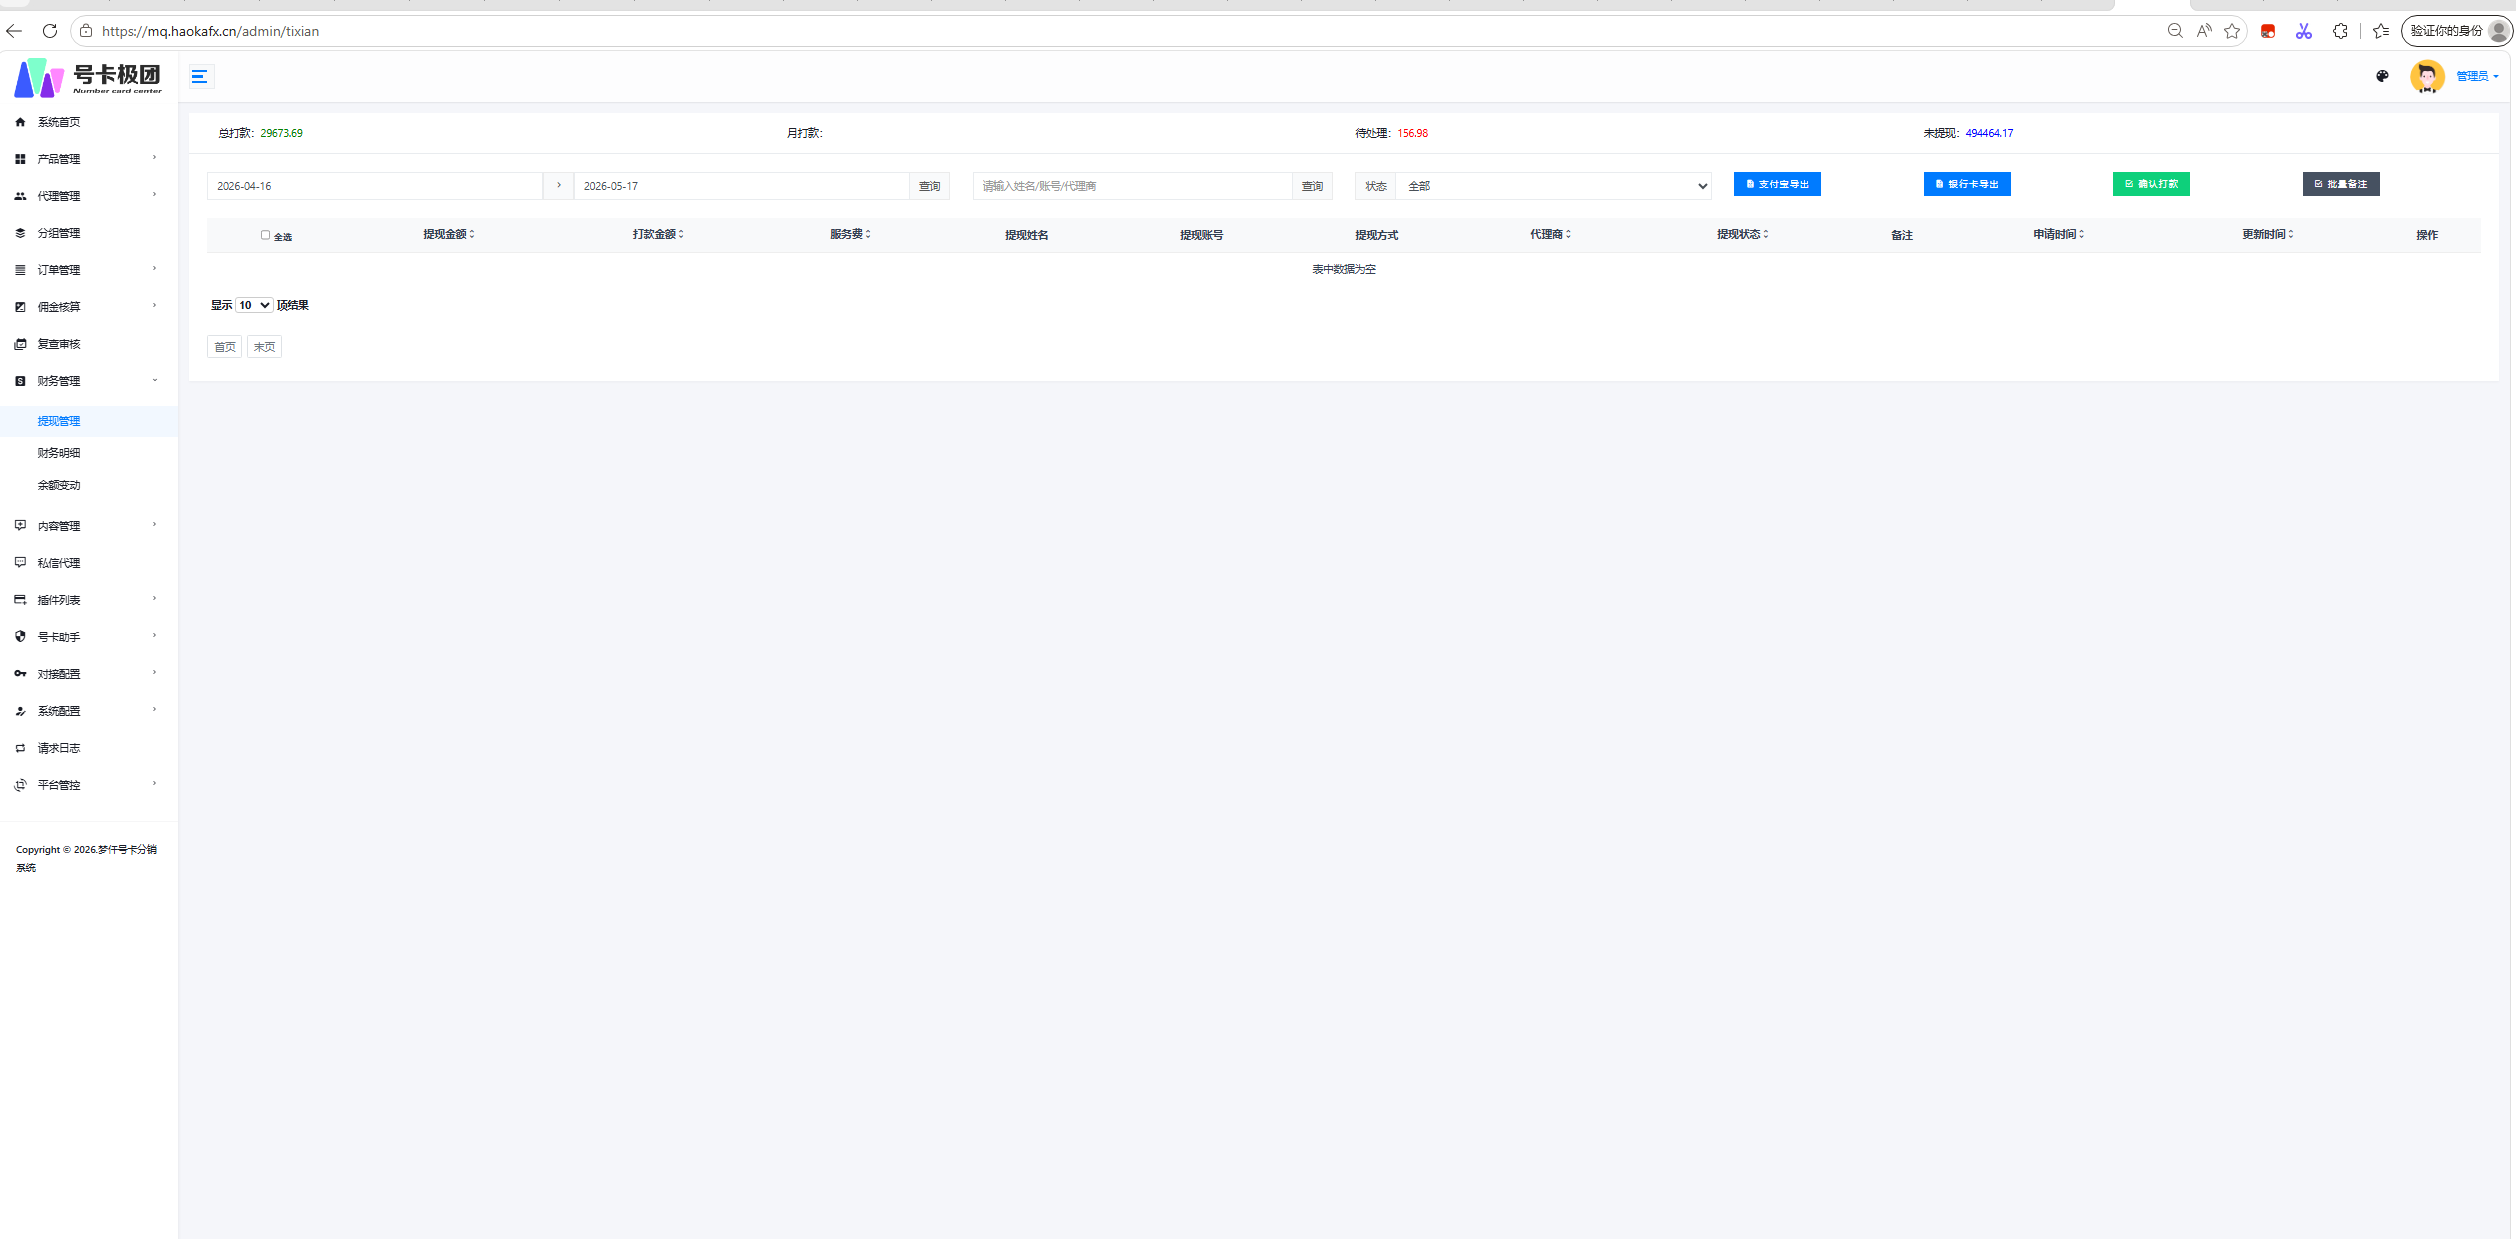The height and width of the screenshot is (1239, 2516).
Task: Click the read aloud icon
Action: [2204, 31]
